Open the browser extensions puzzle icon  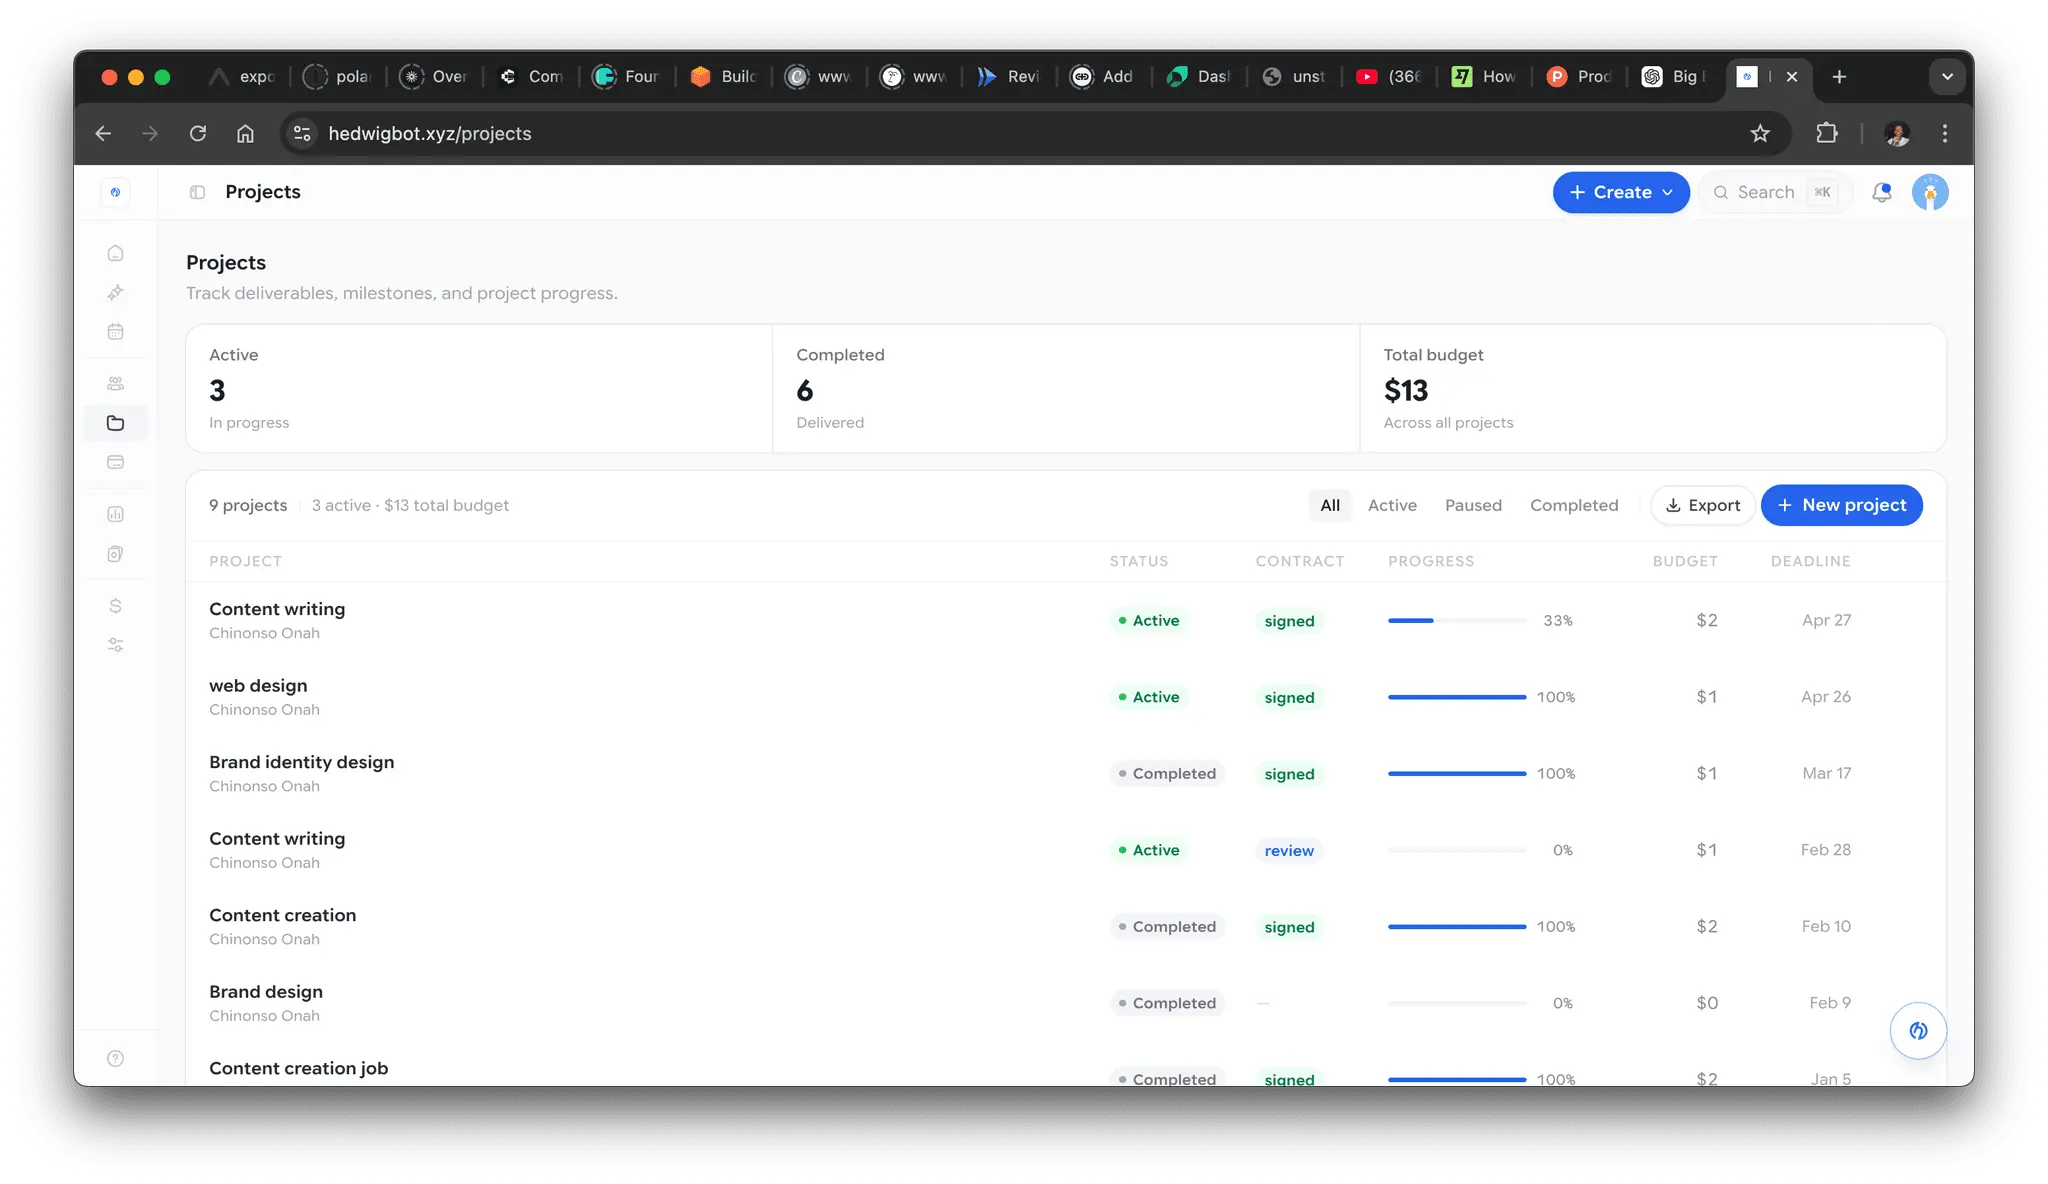pos(1827,133)
